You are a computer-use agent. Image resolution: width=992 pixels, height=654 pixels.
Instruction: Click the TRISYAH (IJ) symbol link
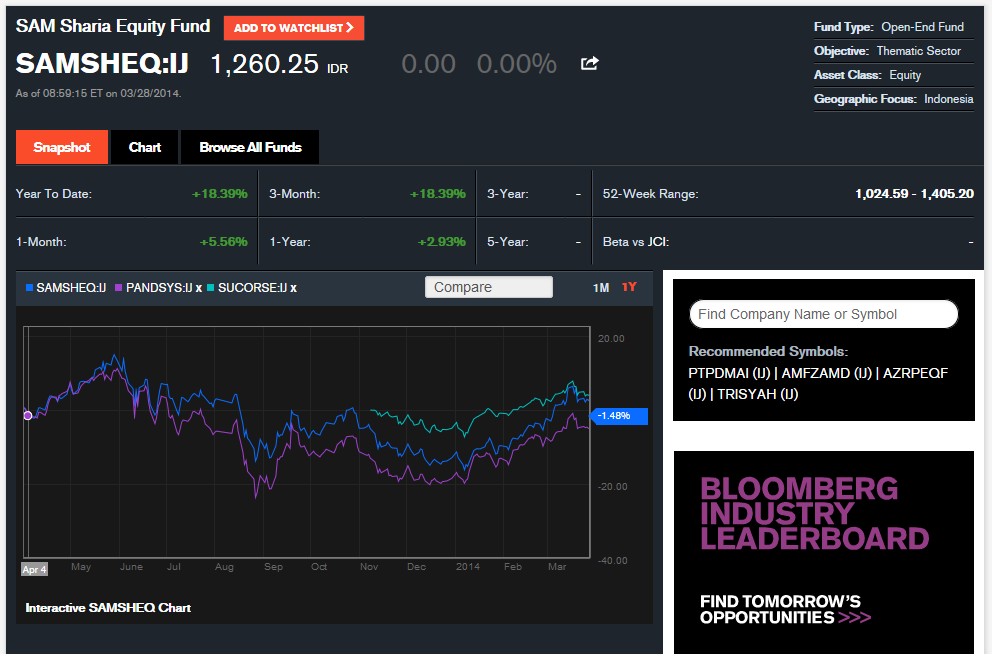click(x=760, y=394)
